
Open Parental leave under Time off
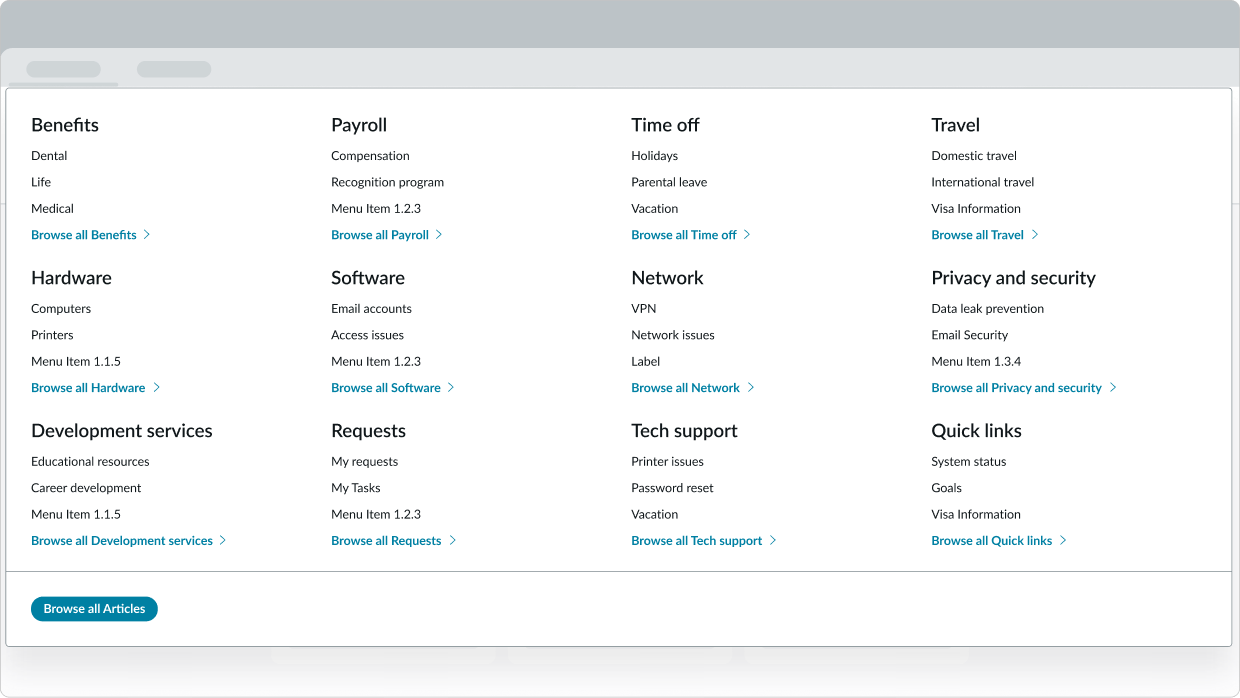click(x=669, y=182)
